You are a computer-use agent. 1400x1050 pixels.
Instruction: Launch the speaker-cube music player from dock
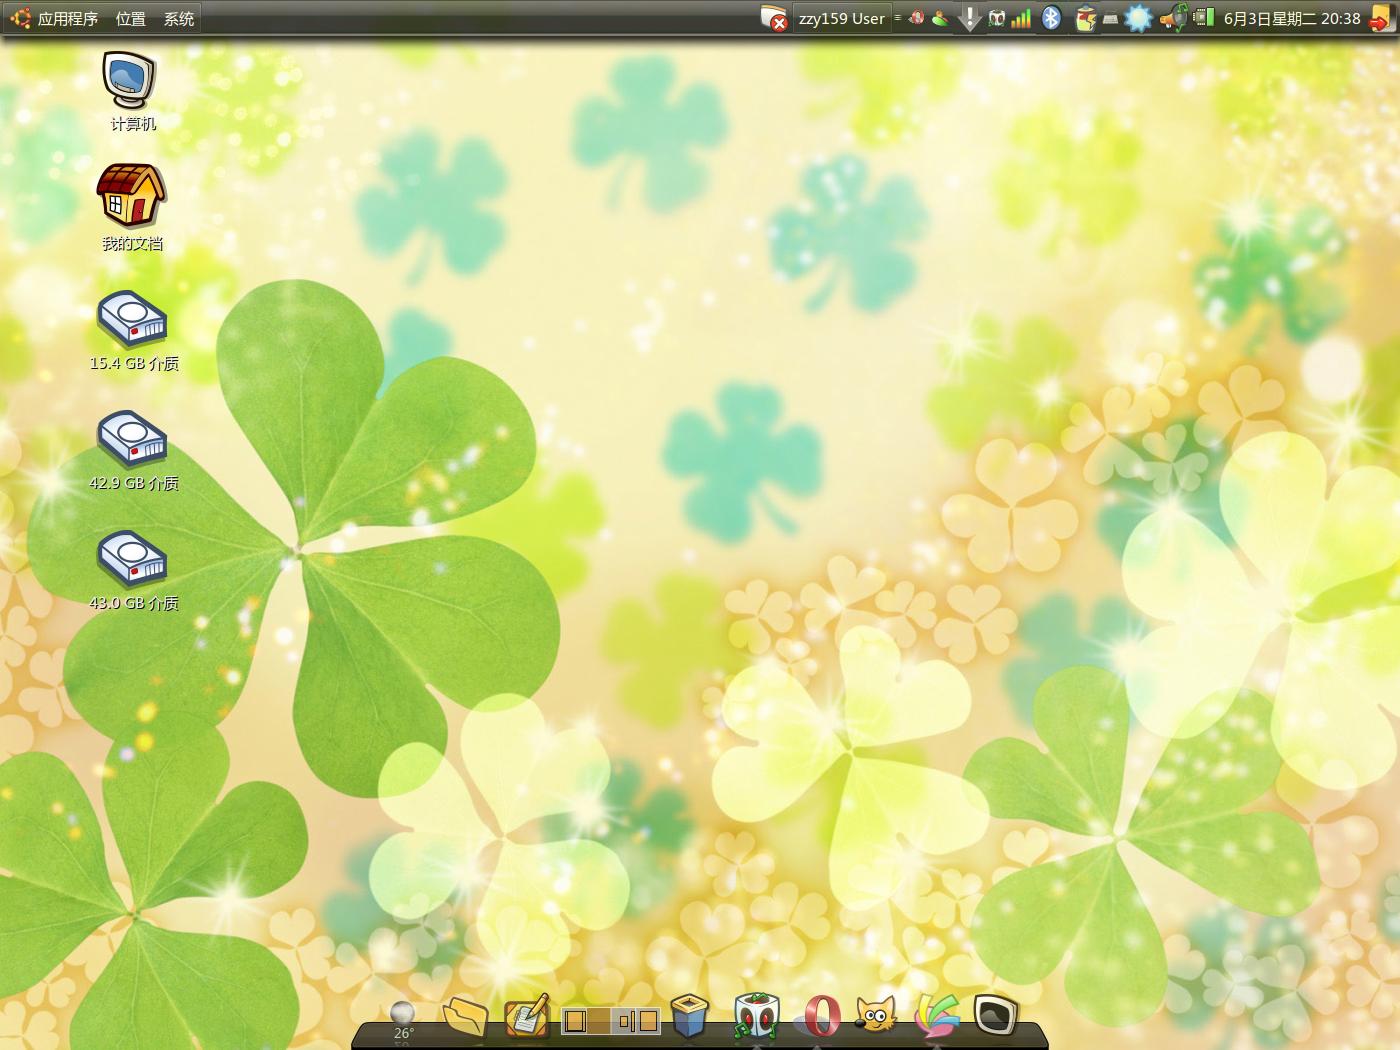(x=756, y=1016)
